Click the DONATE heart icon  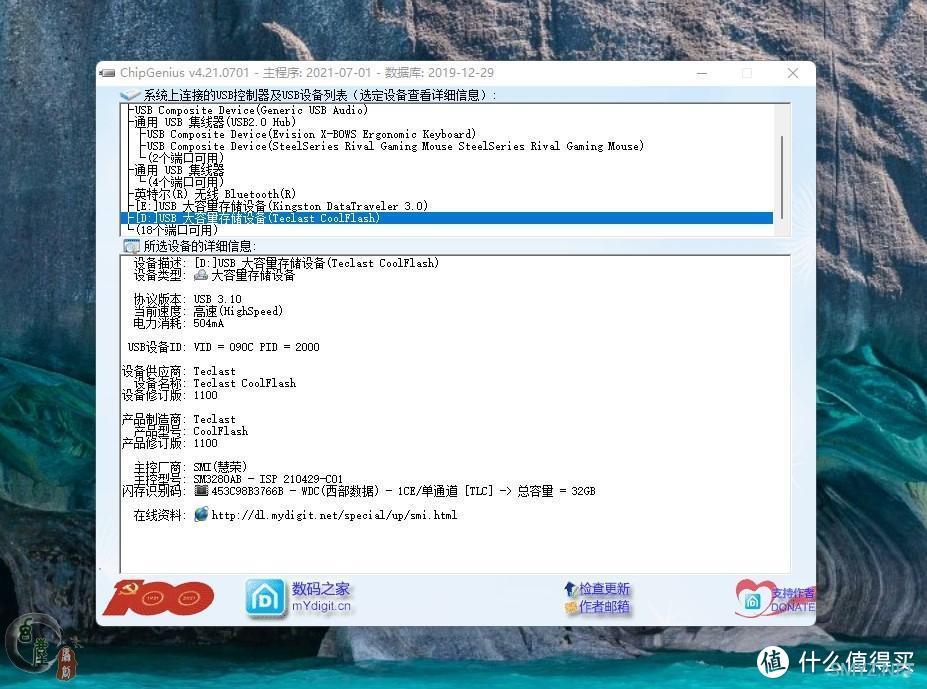point(751,599)
